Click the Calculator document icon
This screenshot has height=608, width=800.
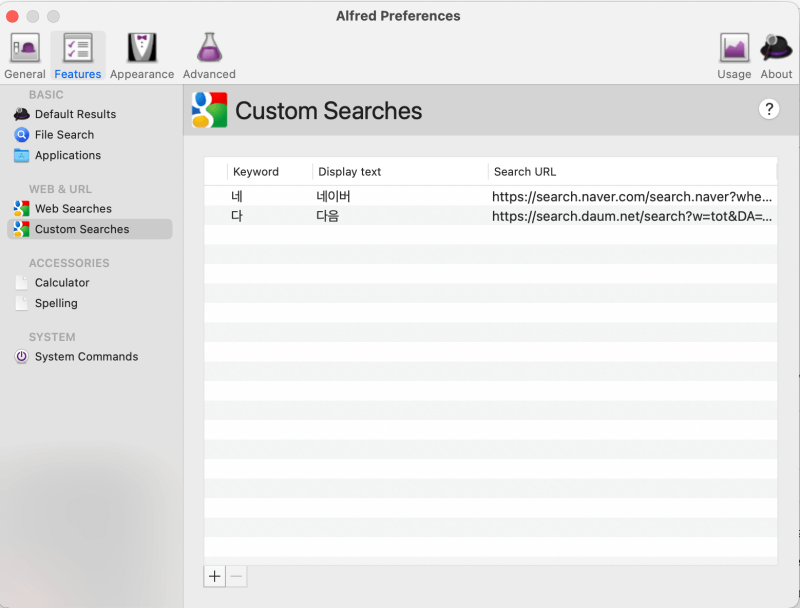click(x=21, y=283)
